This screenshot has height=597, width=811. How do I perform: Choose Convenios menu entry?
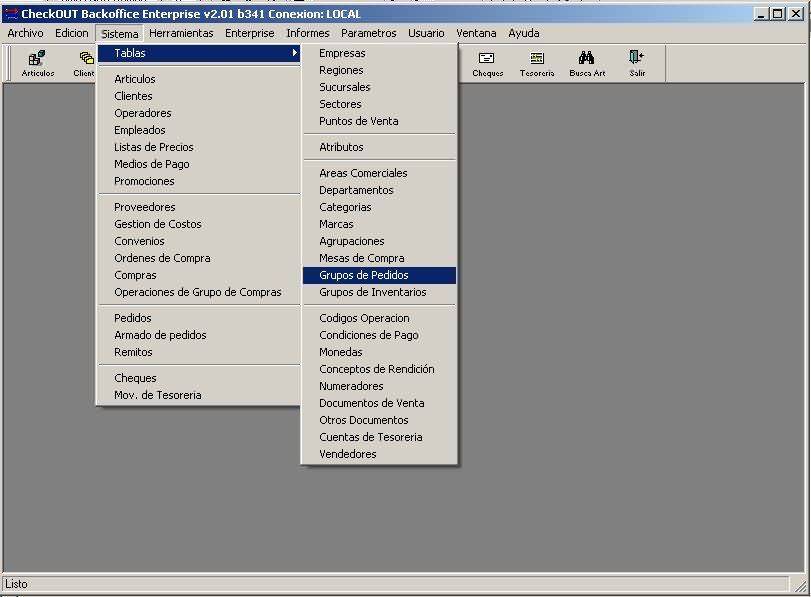(x=199, y=241)
